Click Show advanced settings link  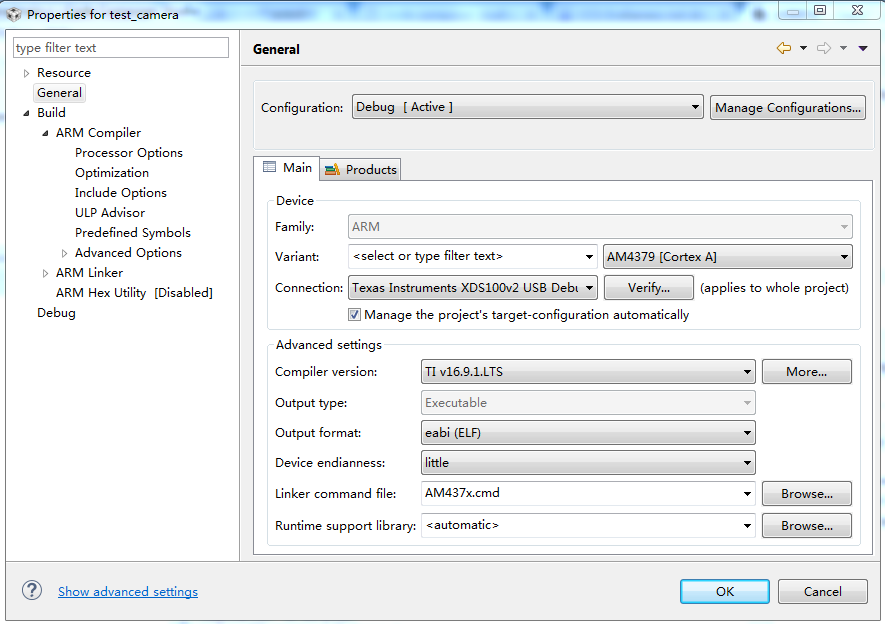pyautogui.click(x=128, y=591)
